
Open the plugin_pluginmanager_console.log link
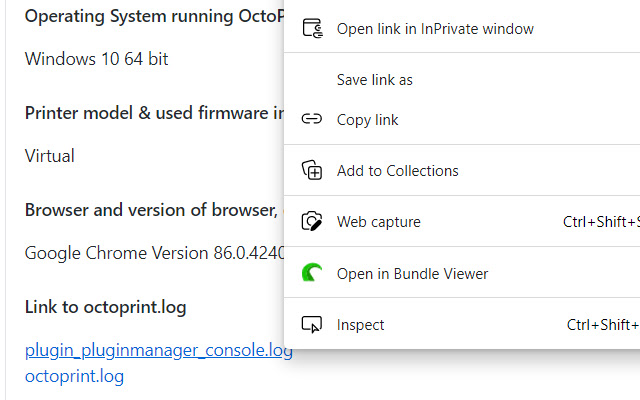click(158, 351)
